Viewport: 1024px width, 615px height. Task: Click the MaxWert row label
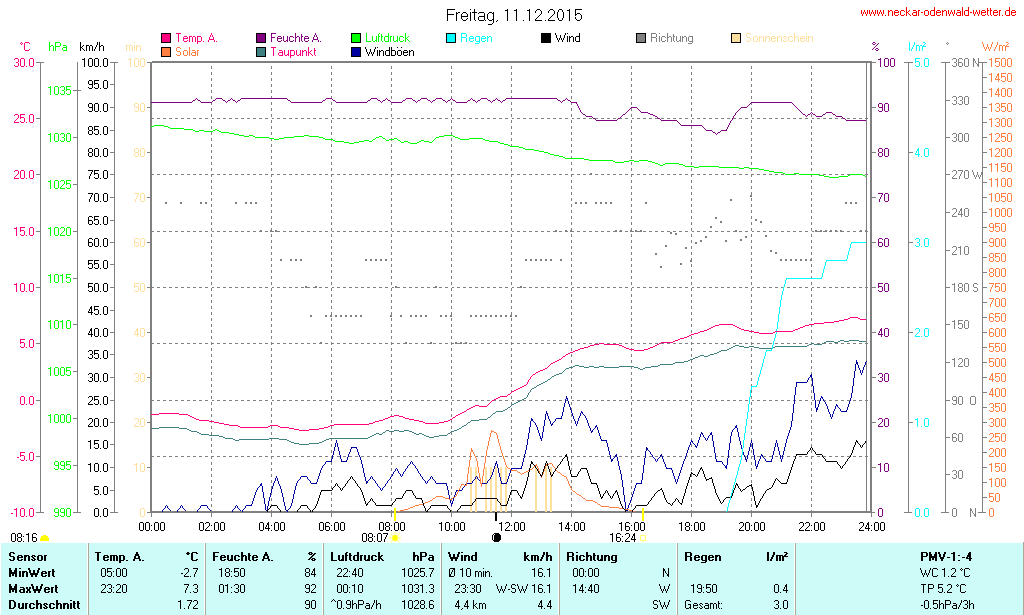(33, 589)
